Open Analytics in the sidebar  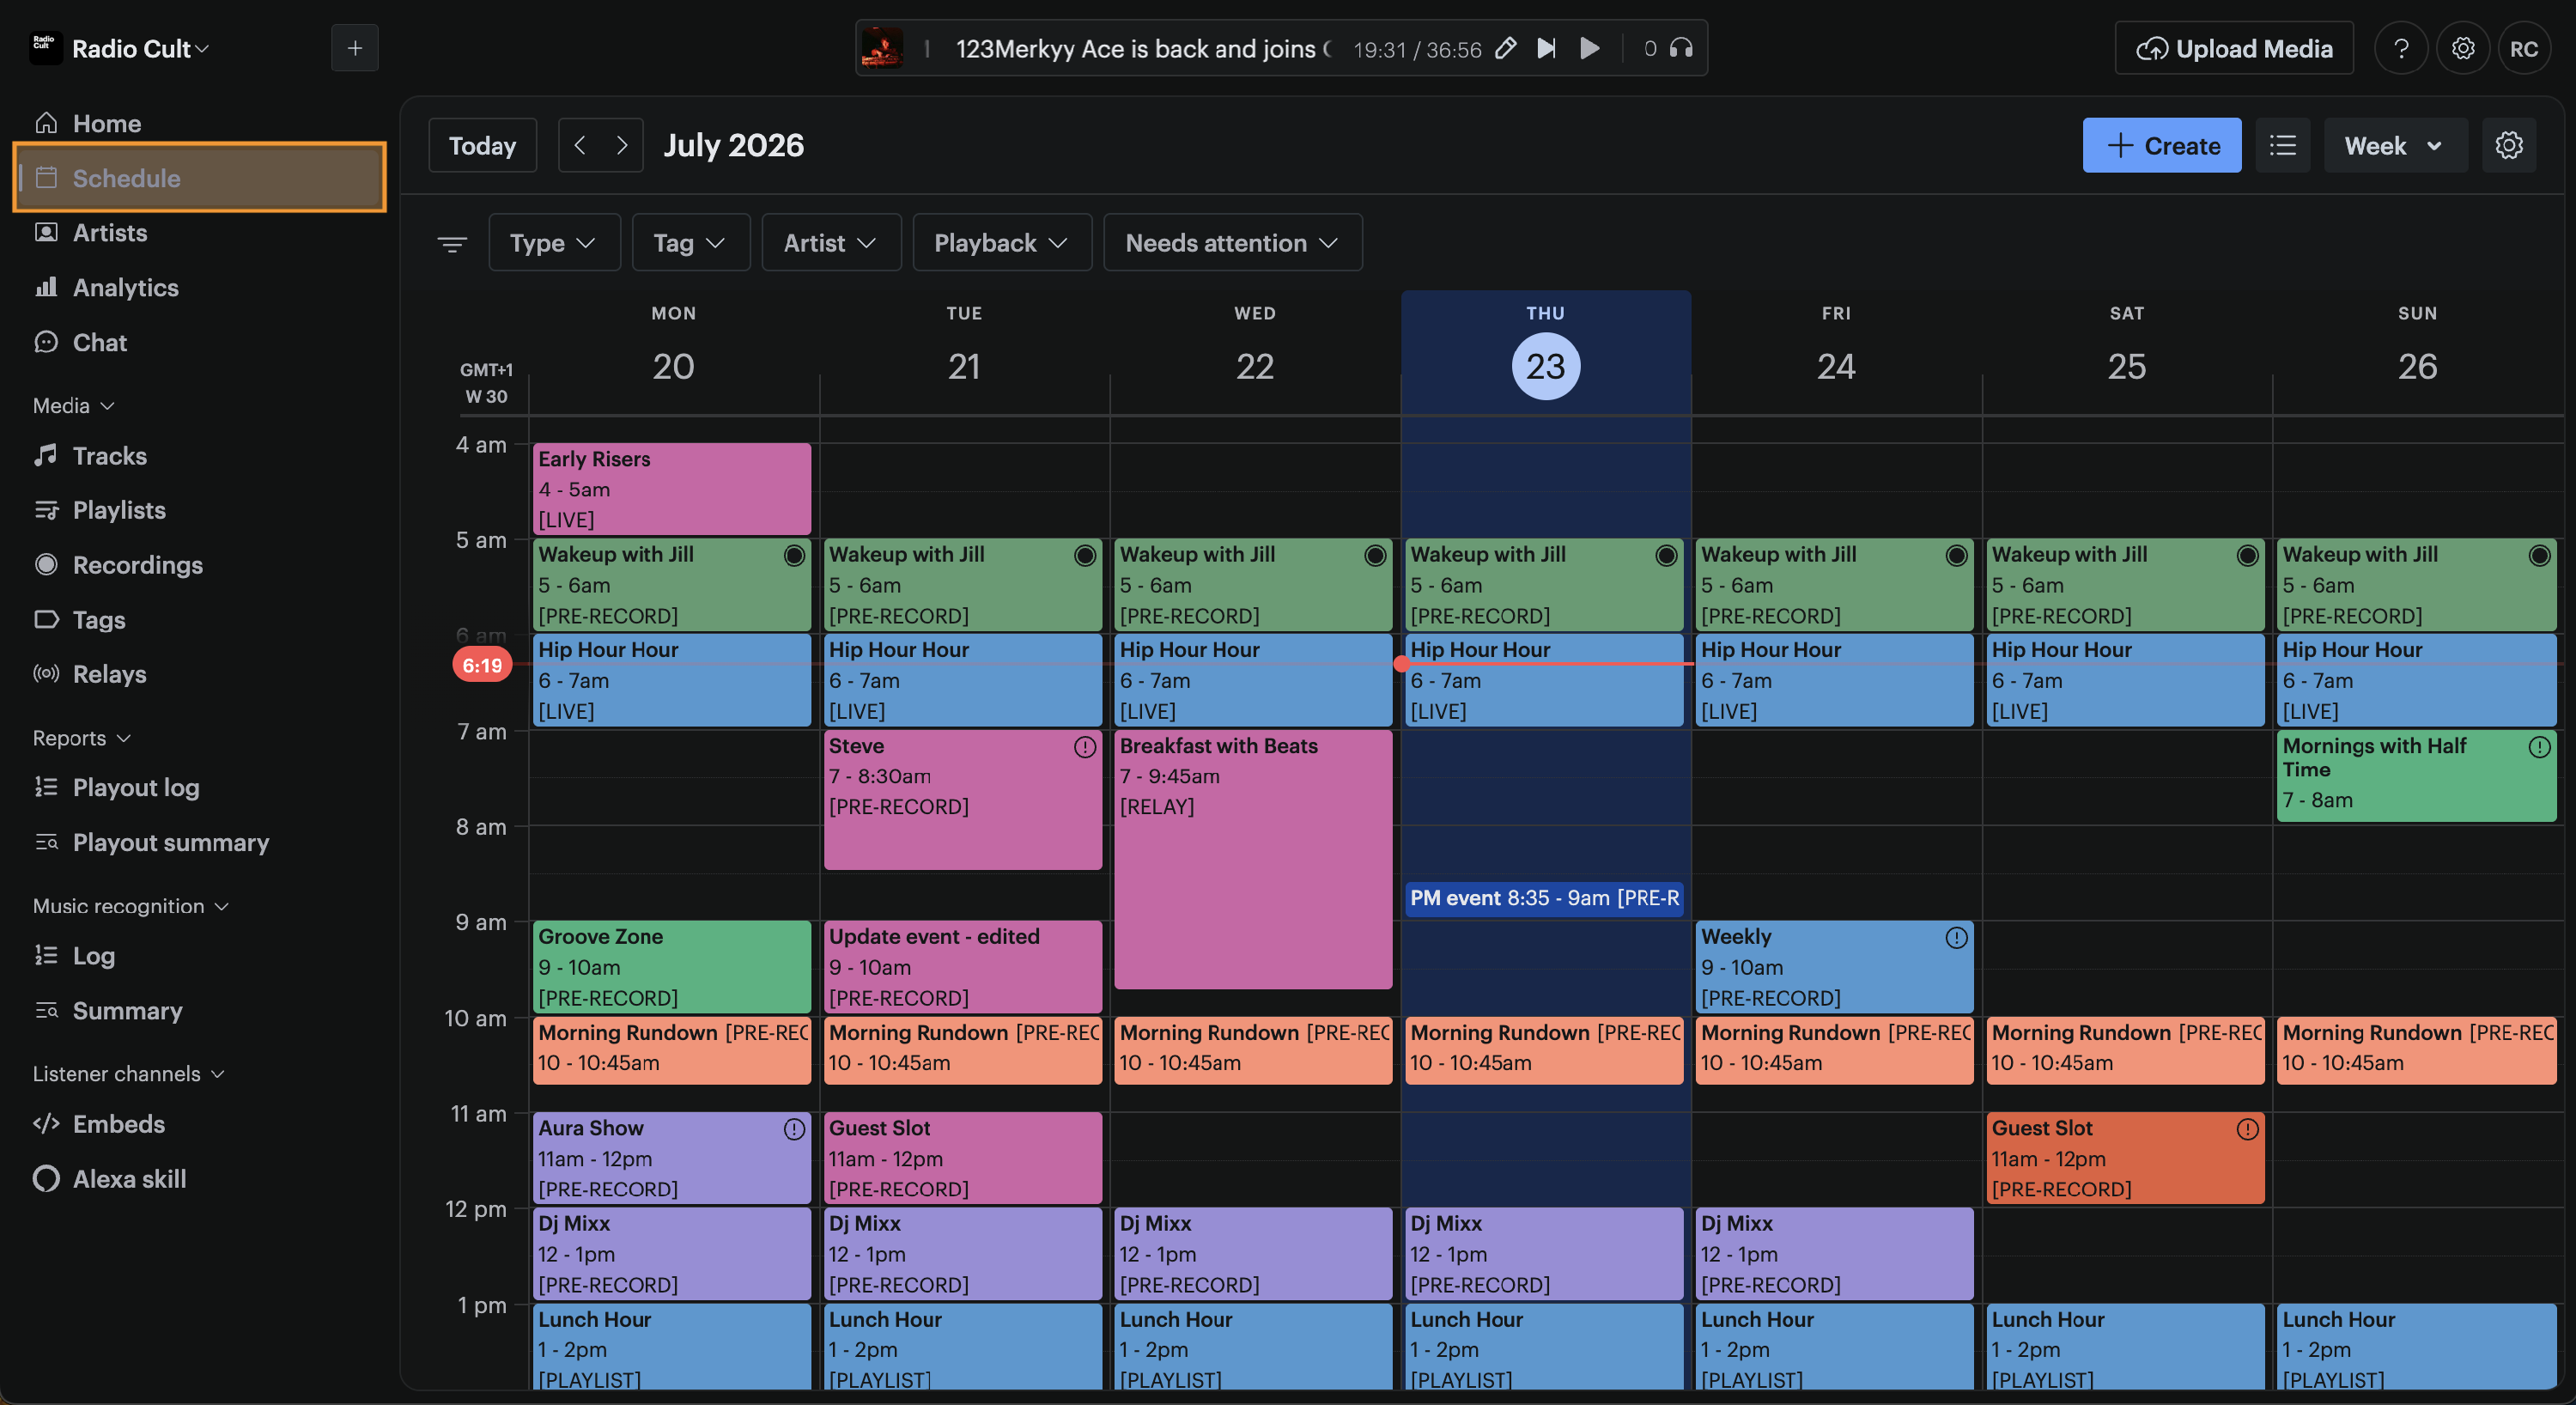coord(125,287)
